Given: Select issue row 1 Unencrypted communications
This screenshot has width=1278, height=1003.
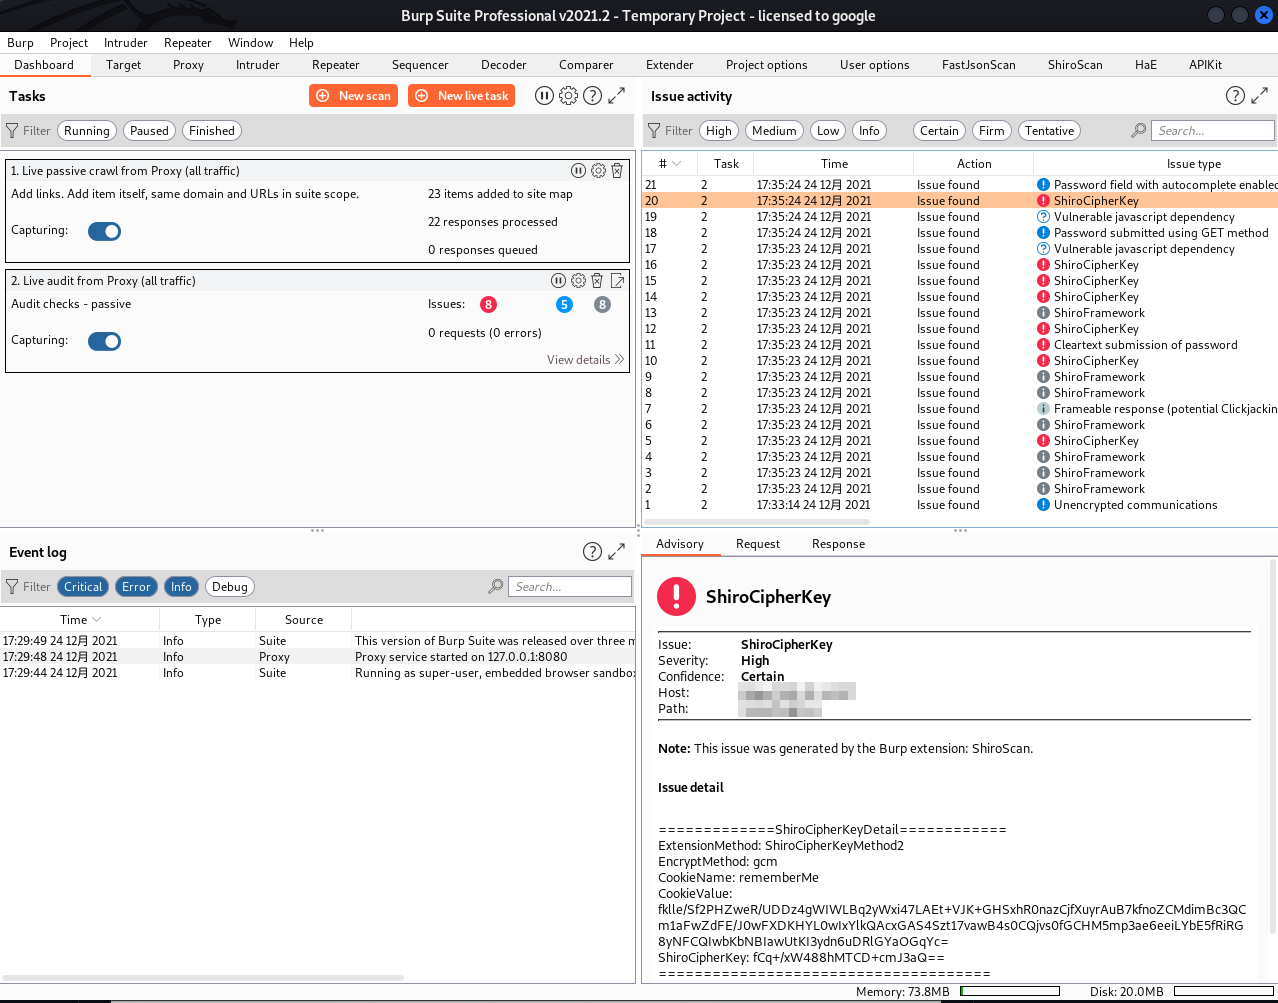Looking at the screenshot, I should 959,504.
